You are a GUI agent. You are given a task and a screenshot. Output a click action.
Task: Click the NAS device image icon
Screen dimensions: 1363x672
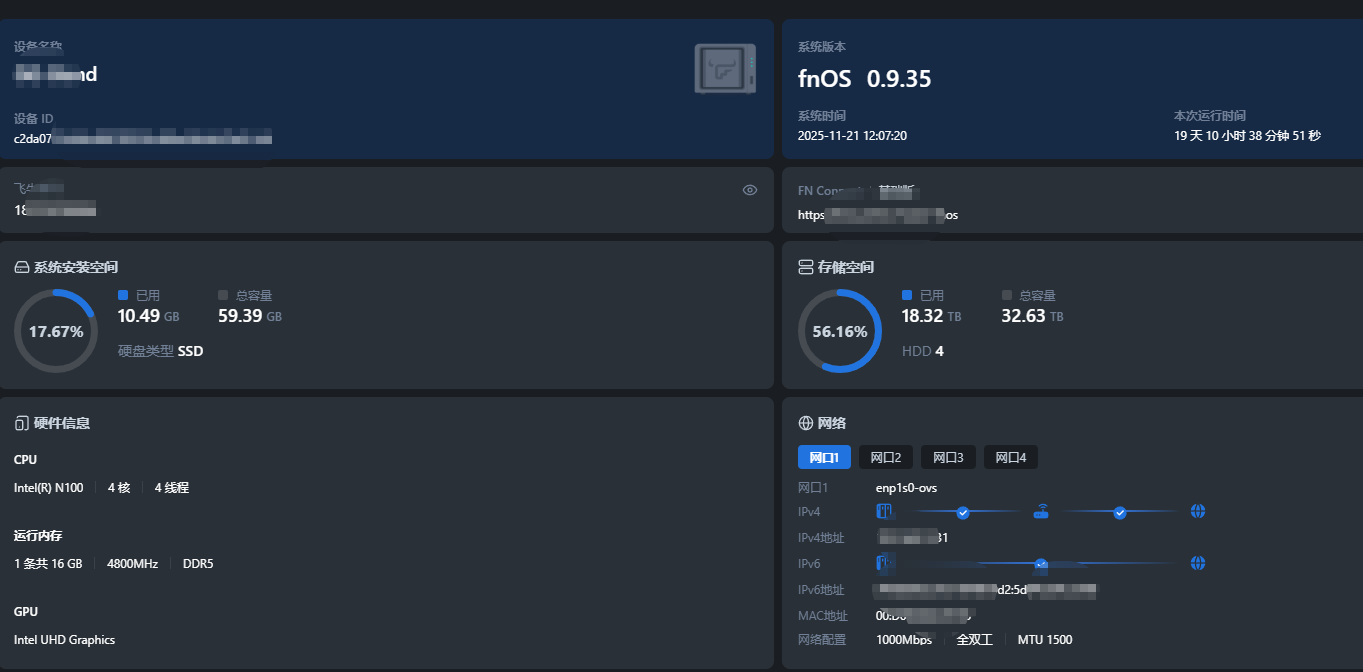(724, 69)
